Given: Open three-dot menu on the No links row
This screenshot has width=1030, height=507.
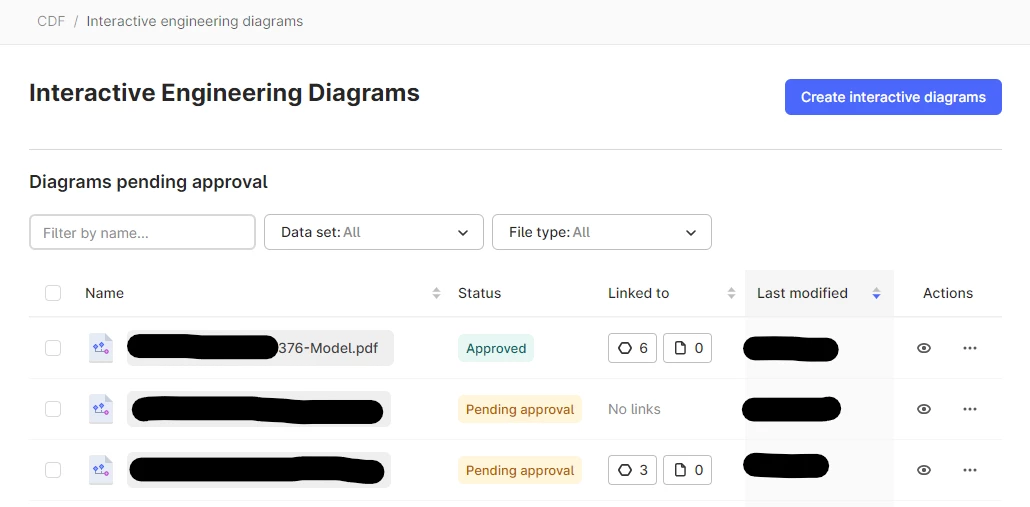Looking at the screenshot, I should pyautogui.click(x=969, y=409).
